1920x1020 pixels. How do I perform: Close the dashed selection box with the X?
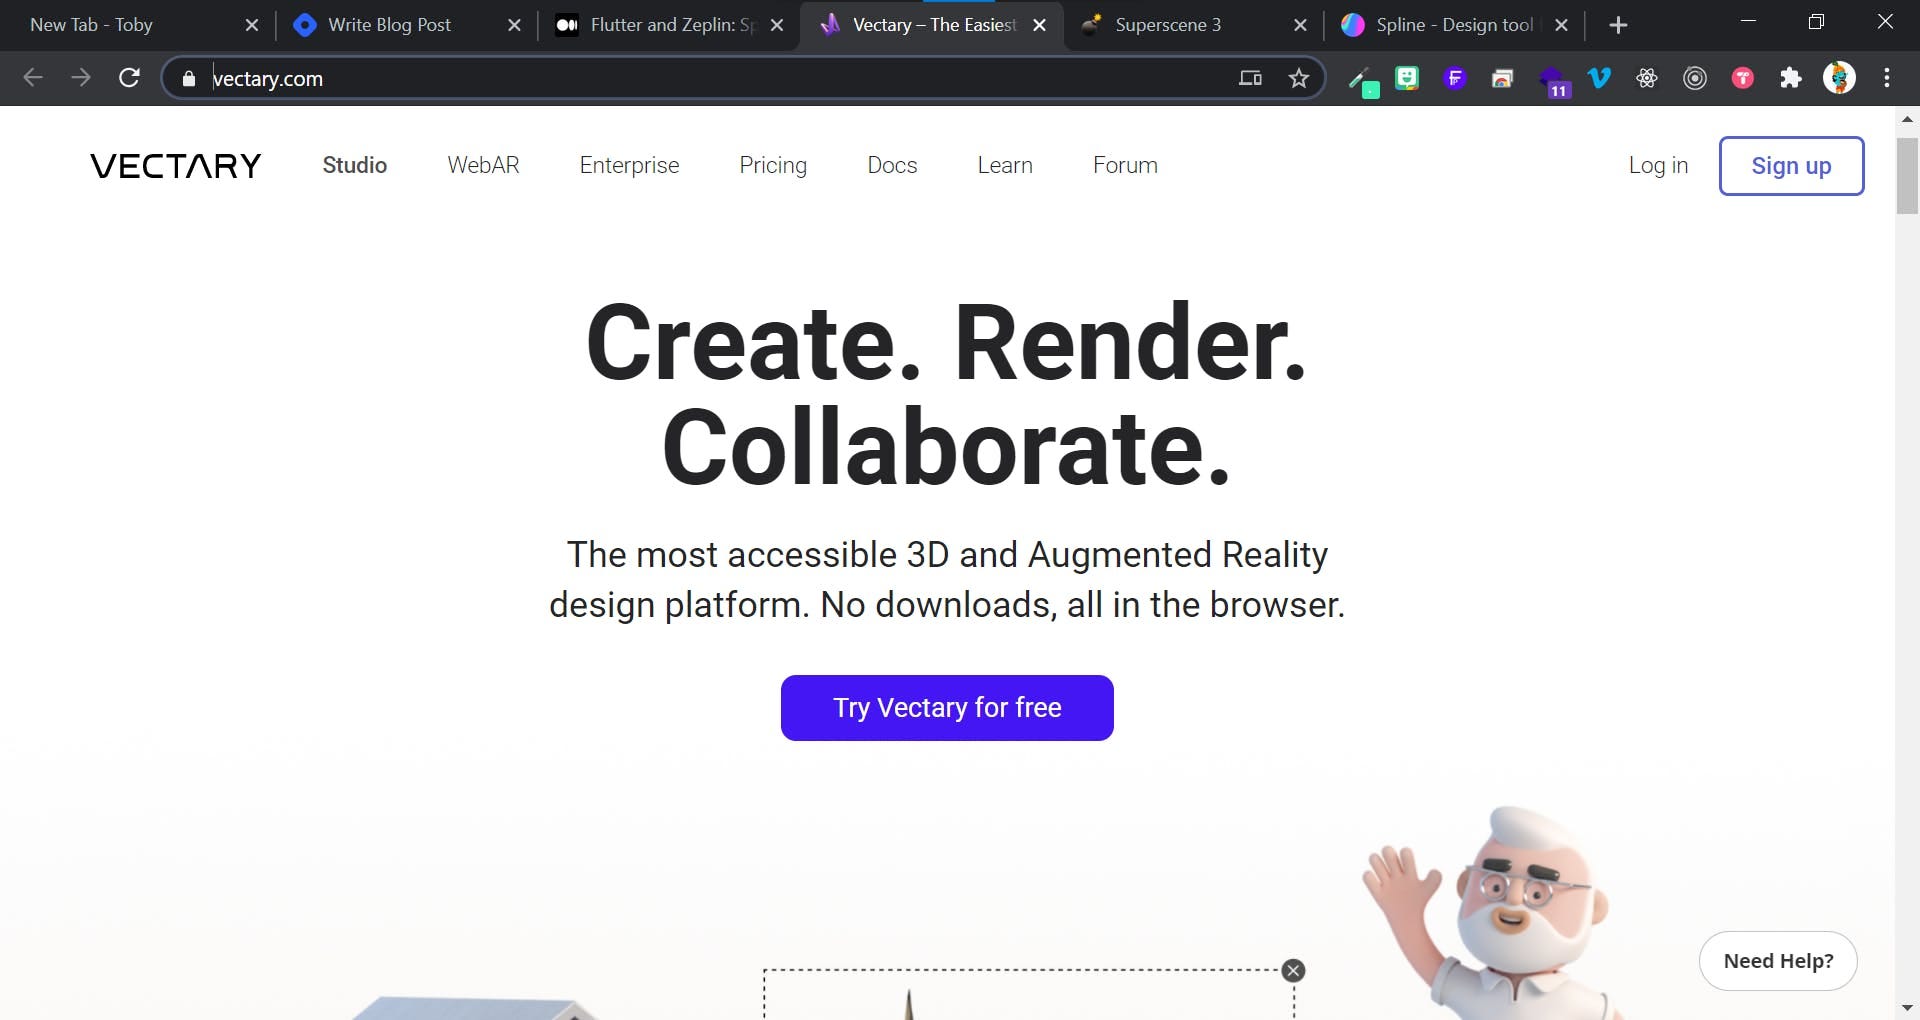[1294, 970]
